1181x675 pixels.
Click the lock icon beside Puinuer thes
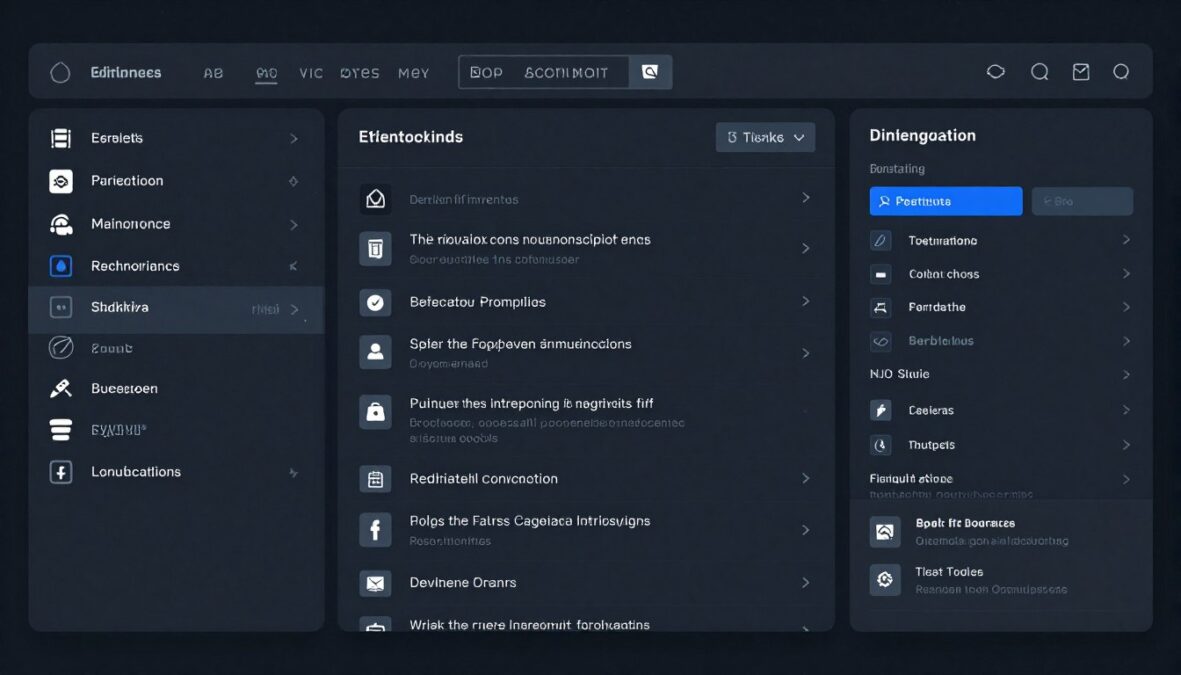click(x=375, y=412)
